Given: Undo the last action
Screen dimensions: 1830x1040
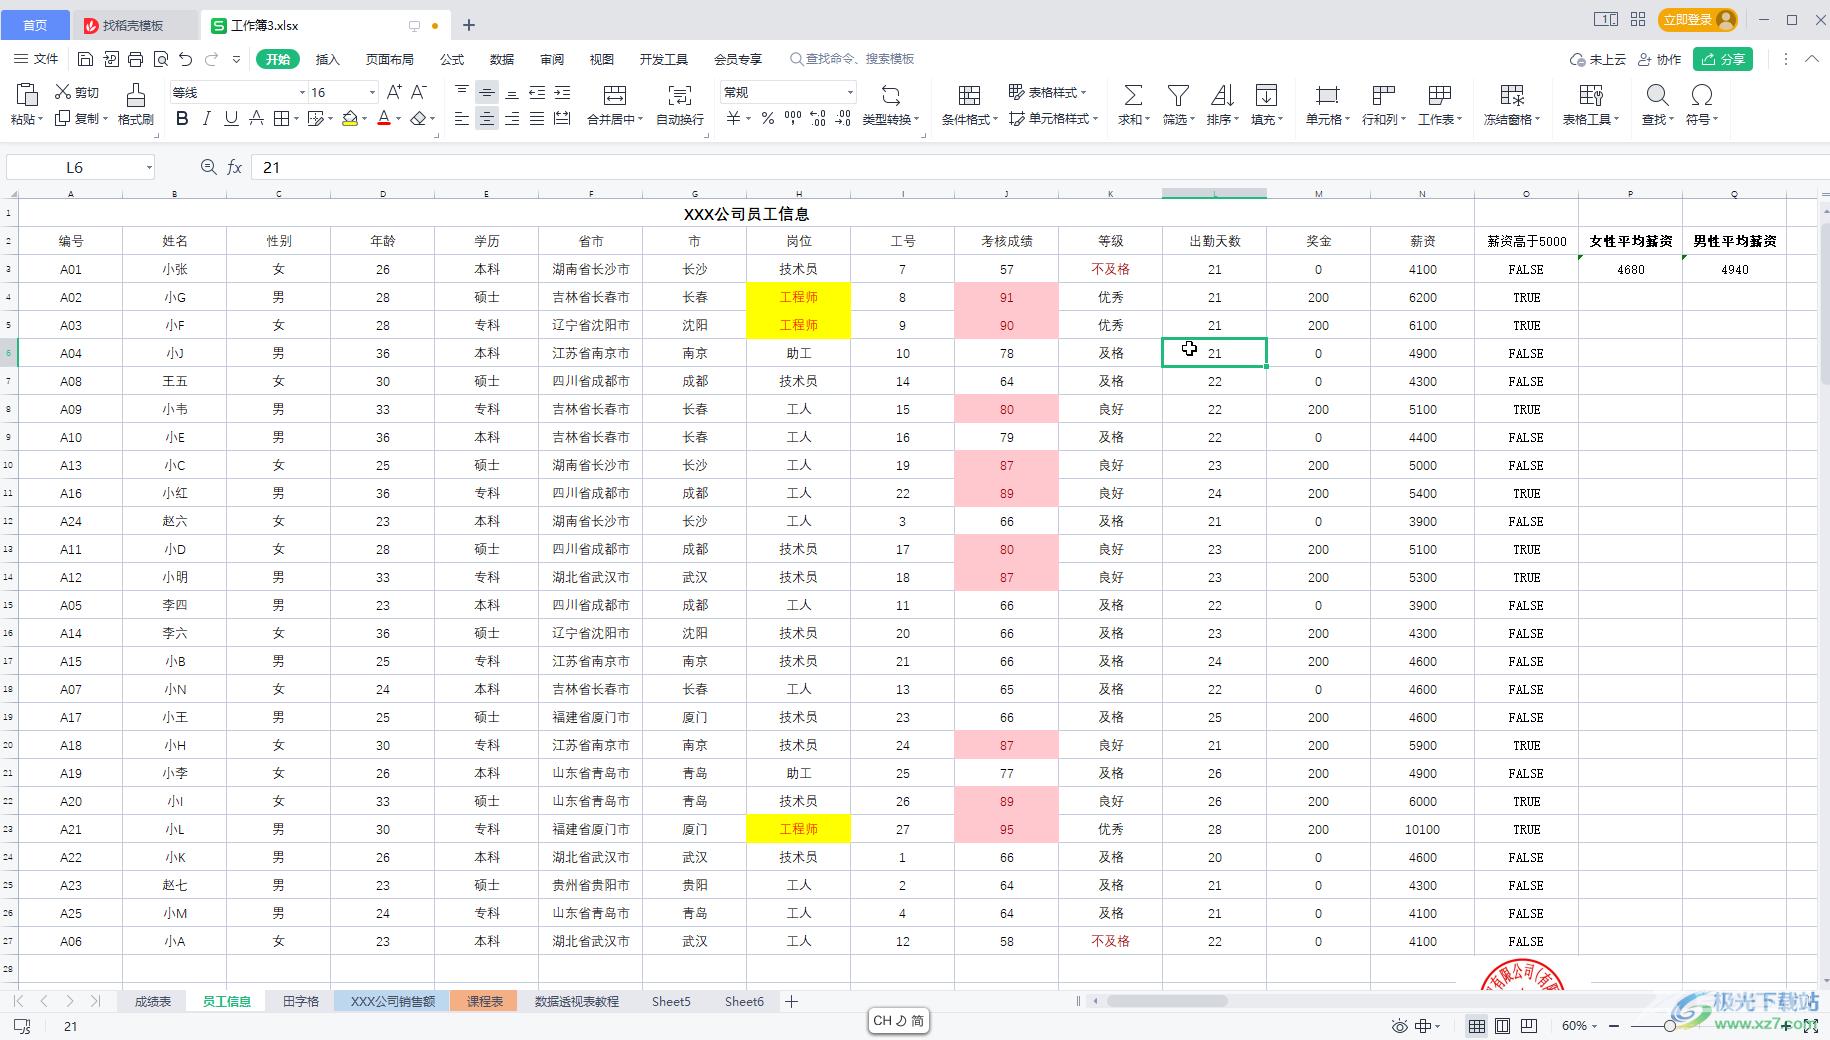Looking at the screenshot, I should click(x=186, y=59).
